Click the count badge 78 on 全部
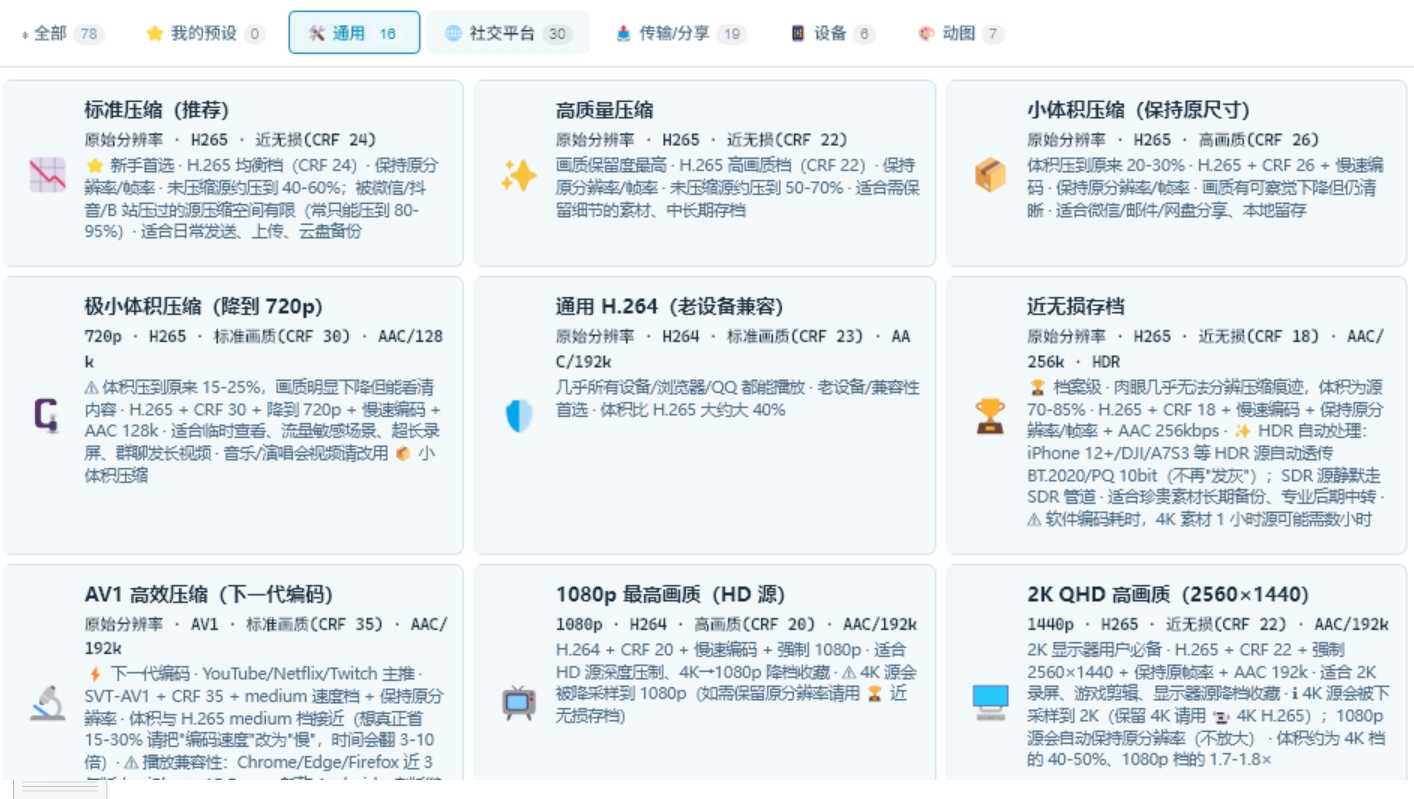Screen dimensions: 1414x799 [88, 34]
